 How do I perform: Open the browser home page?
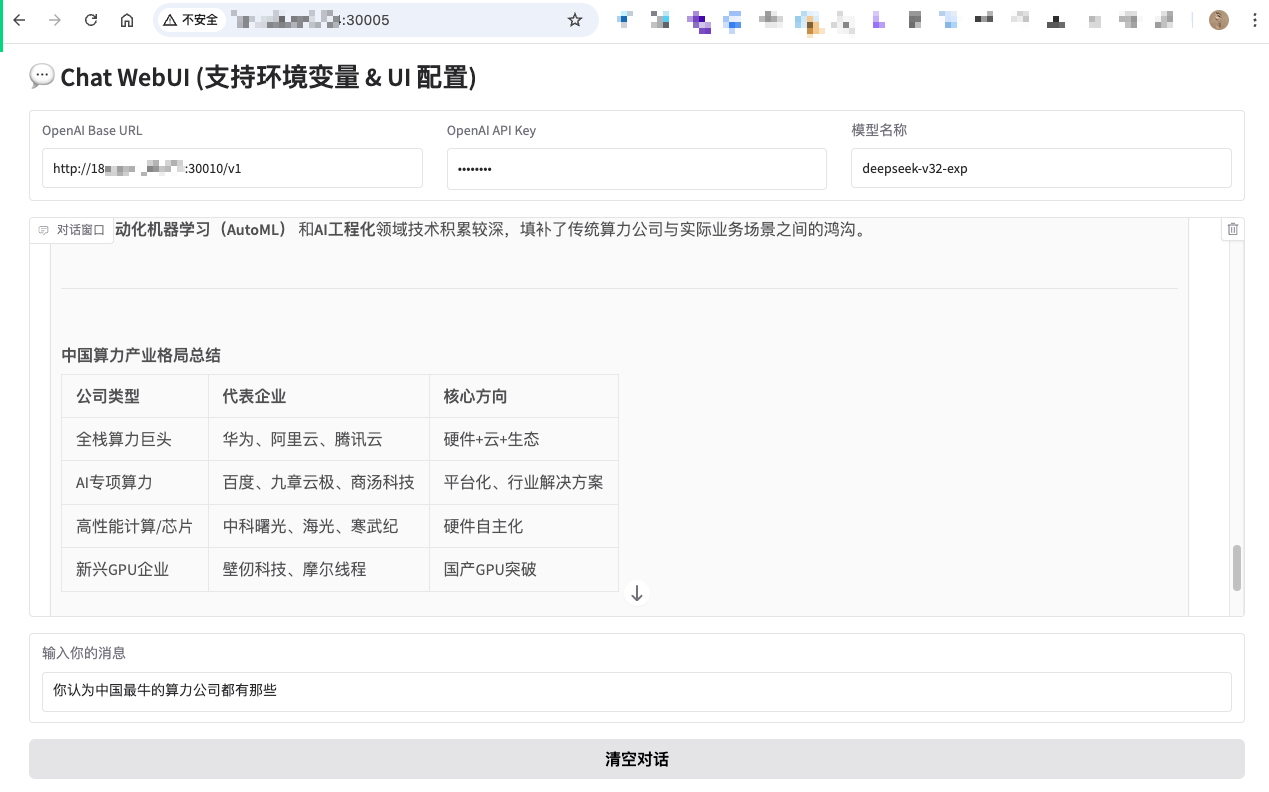(x=127, y=20)
